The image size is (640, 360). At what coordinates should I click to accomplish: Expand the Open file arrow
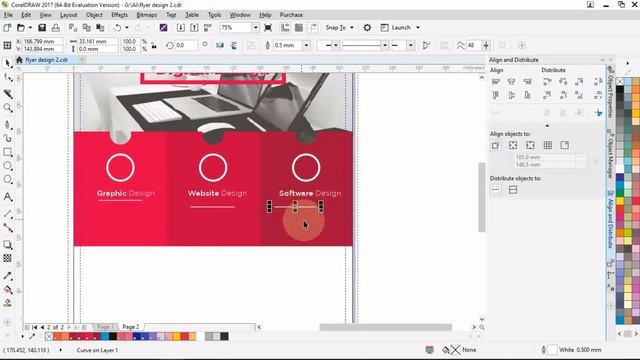click(x=30, y=28)
